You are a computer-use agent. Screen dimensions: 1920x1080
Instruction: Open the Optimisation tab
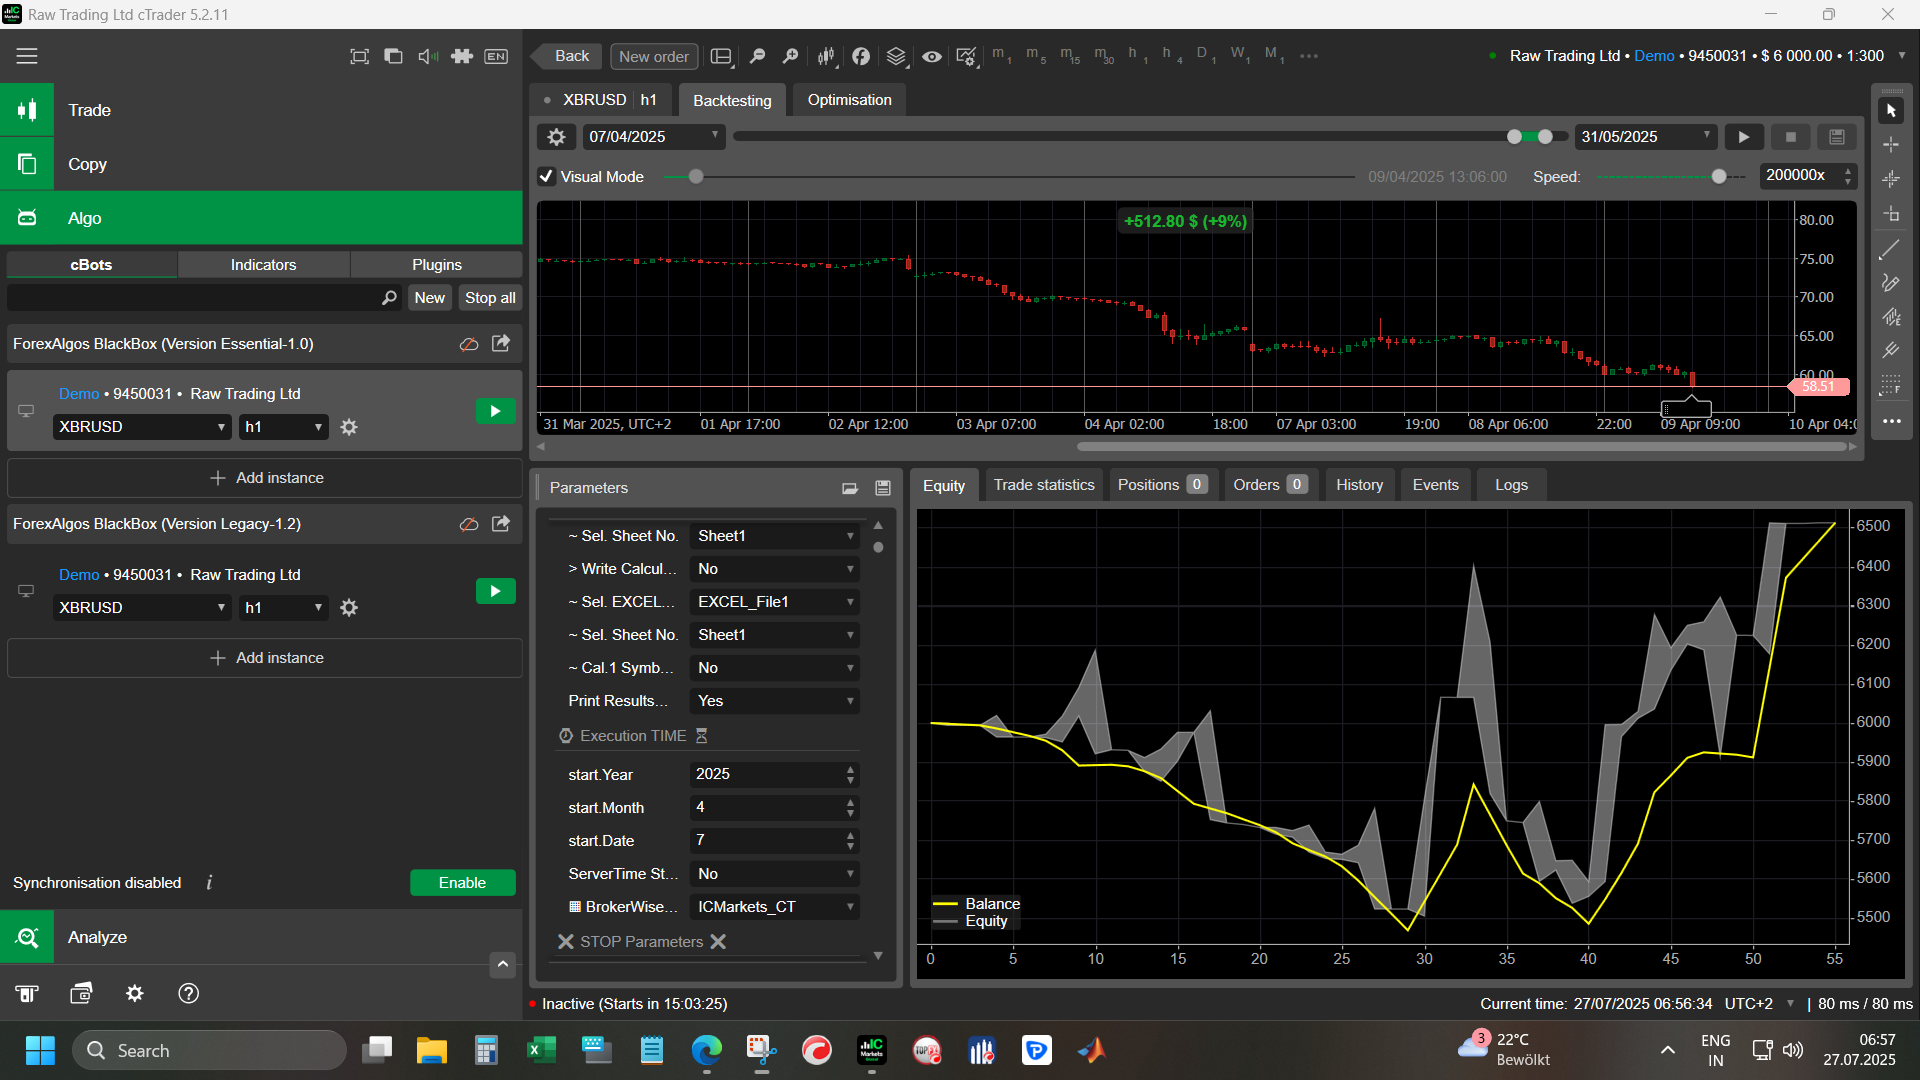(x=849, y=100)
